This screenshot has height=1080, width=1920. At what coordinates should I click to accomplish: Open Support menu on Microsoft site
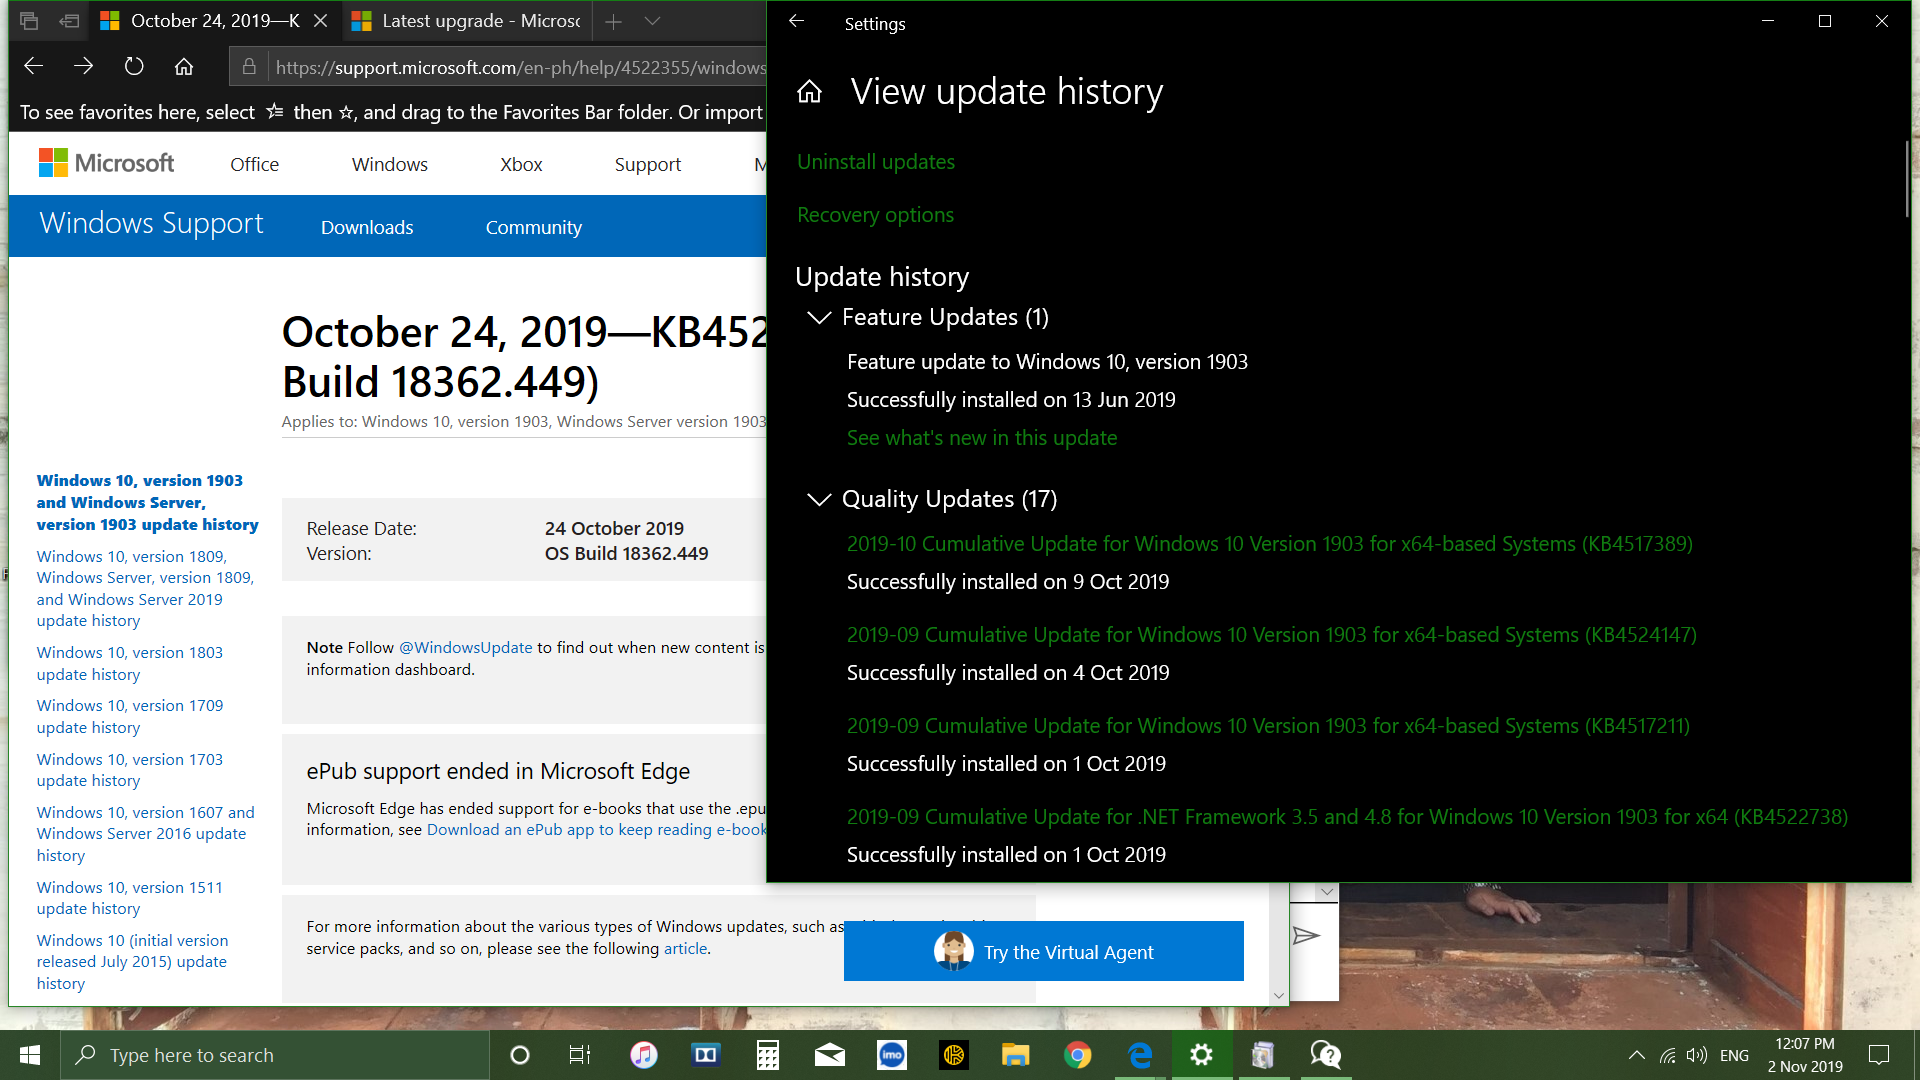[x=647, y=164]
